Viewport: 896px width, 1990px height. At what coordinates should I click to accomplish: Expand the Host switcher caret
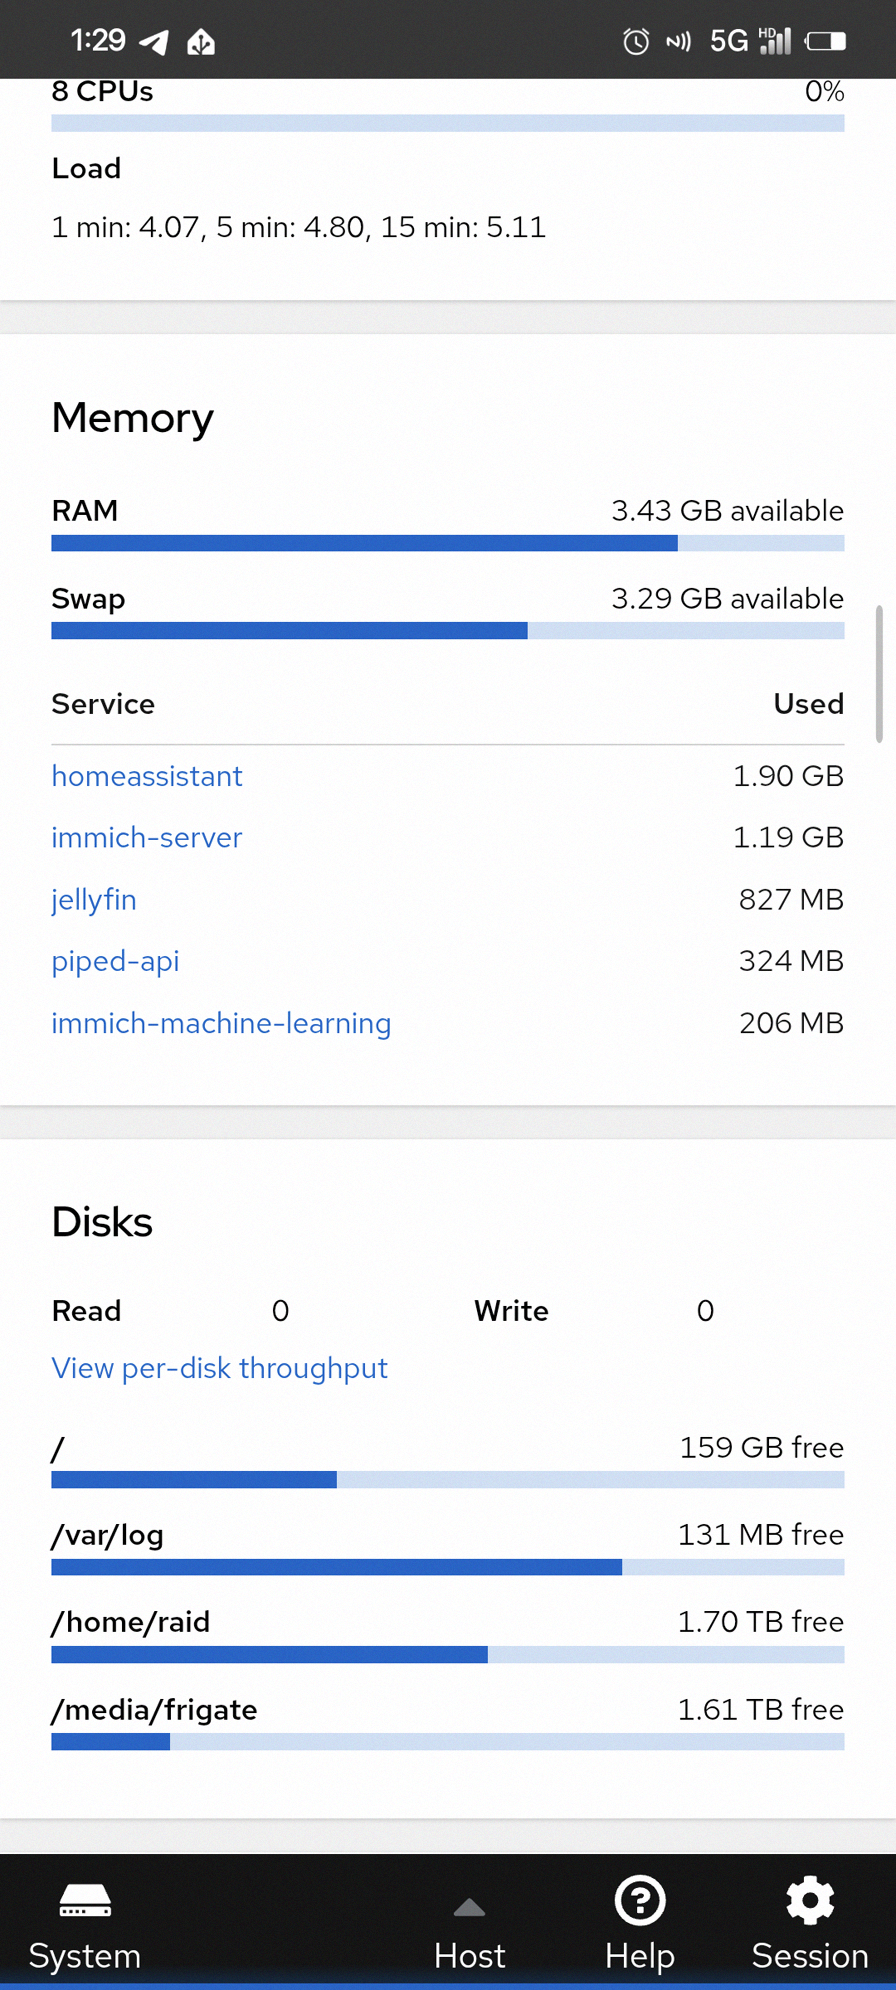(x=469, y=1907)
